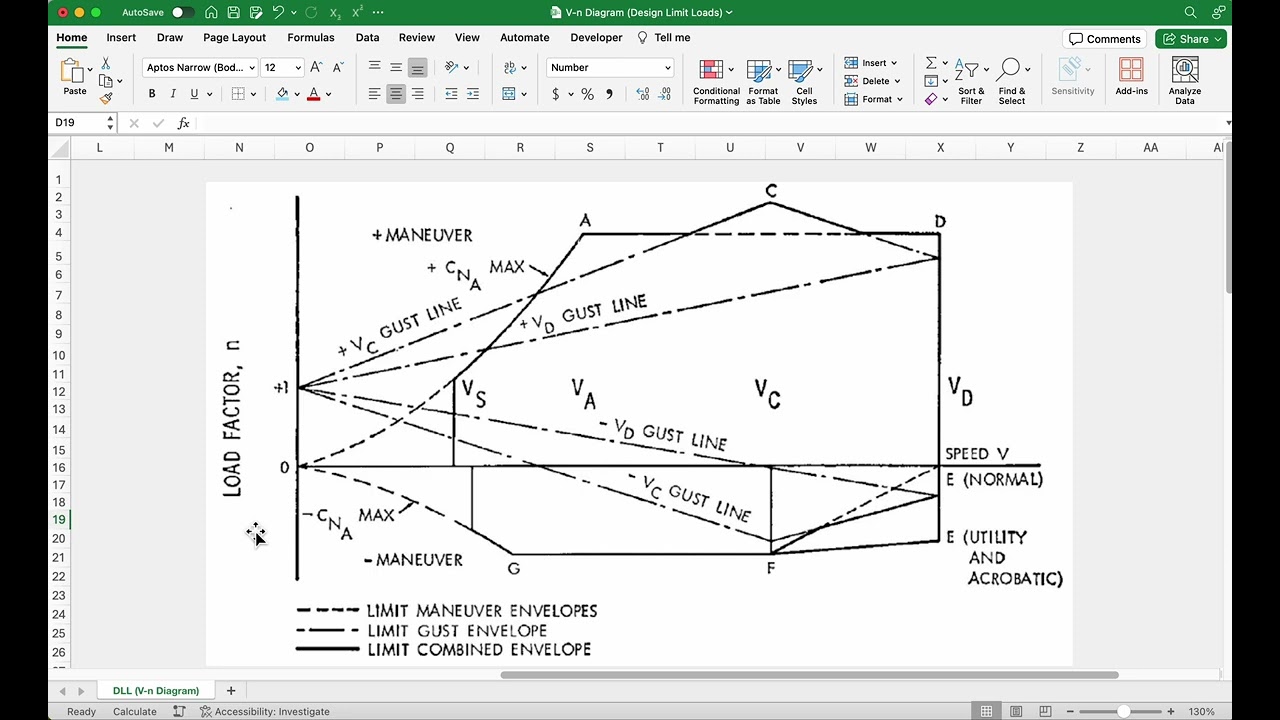Click the Format Painter brush icon
This screenshot has width=1280, height=720.
106,98
